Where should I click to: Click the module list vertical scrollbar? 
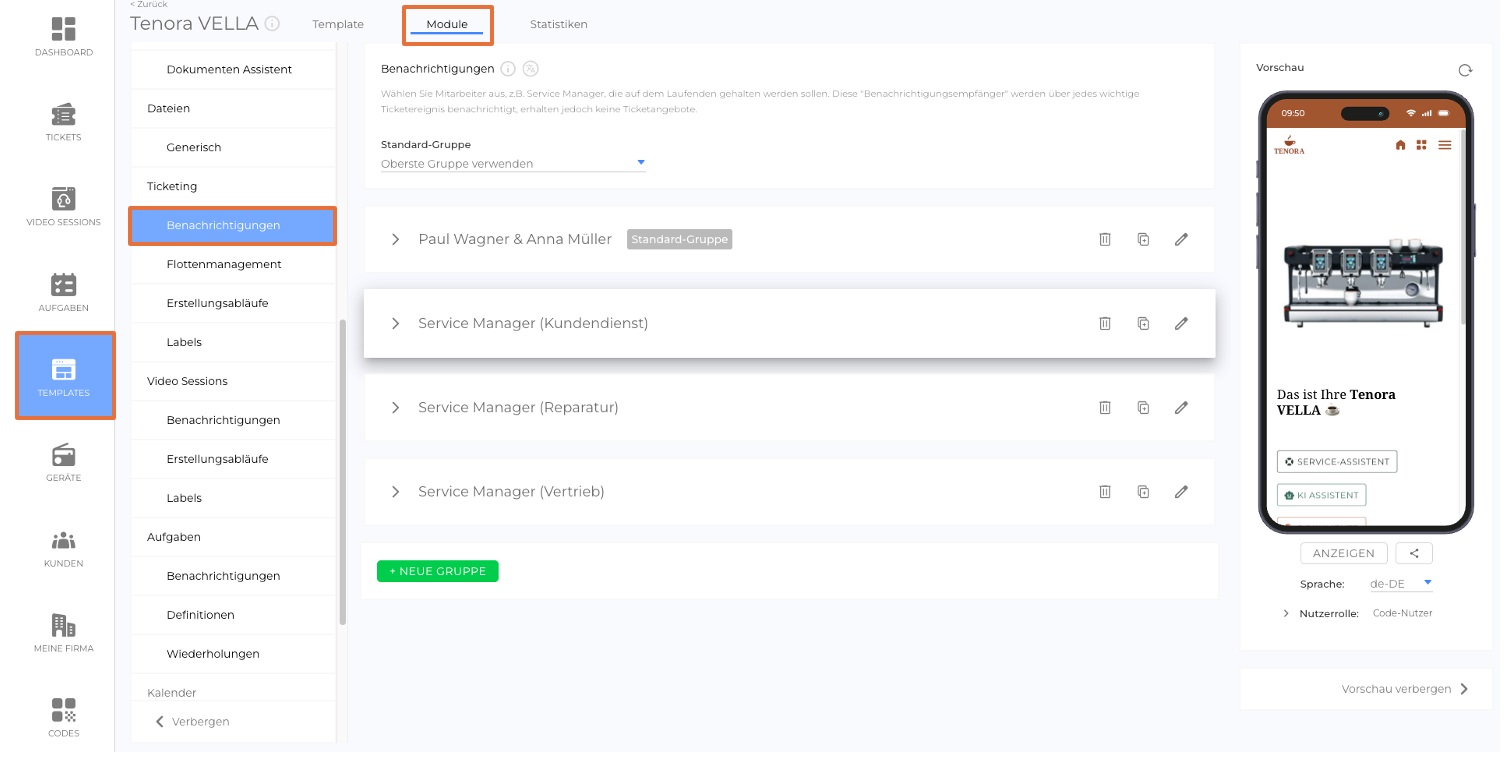coord(343,470)
